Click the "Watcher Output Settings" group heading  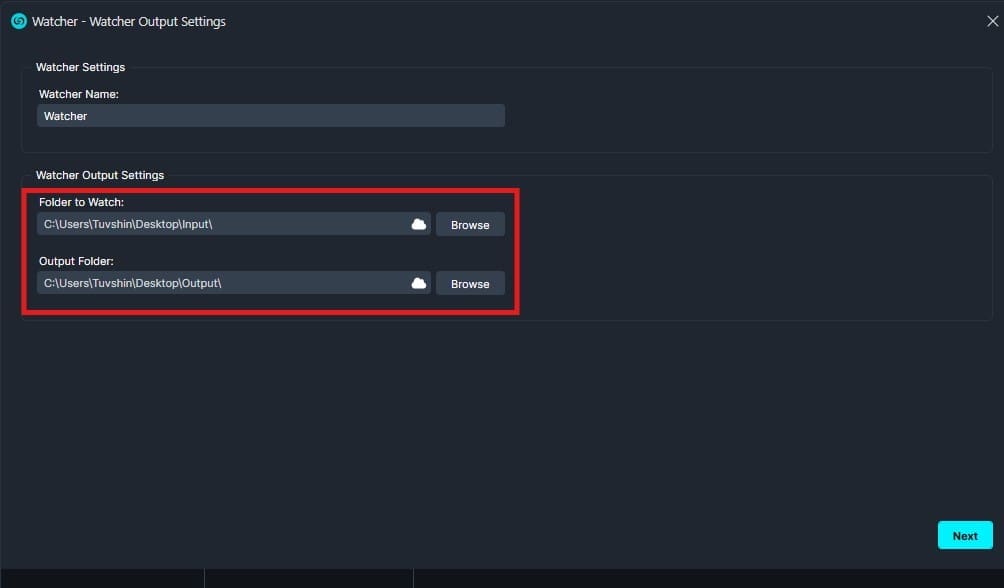click(x=100, y=175)
